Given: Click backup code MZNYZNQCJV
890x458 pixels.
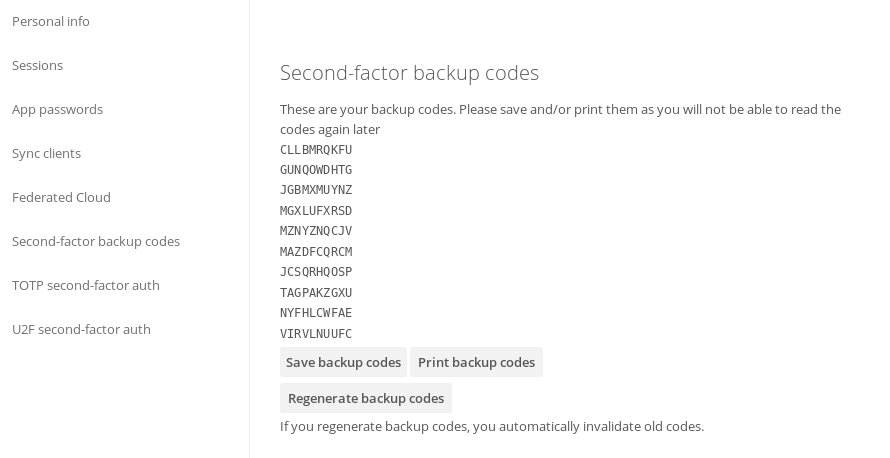Looking at the screenshot, I should pos(316,231).
